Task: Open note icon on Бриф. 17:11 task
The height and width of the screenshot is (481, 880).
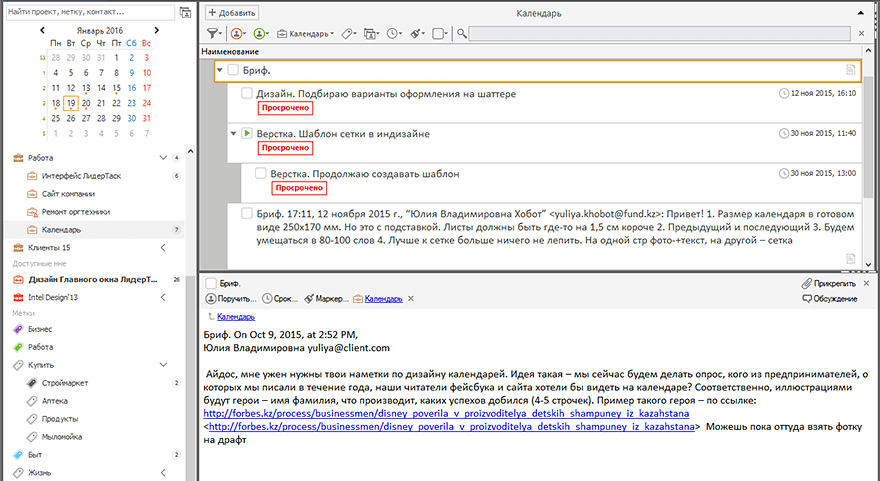Action: [x=850, y=258]
